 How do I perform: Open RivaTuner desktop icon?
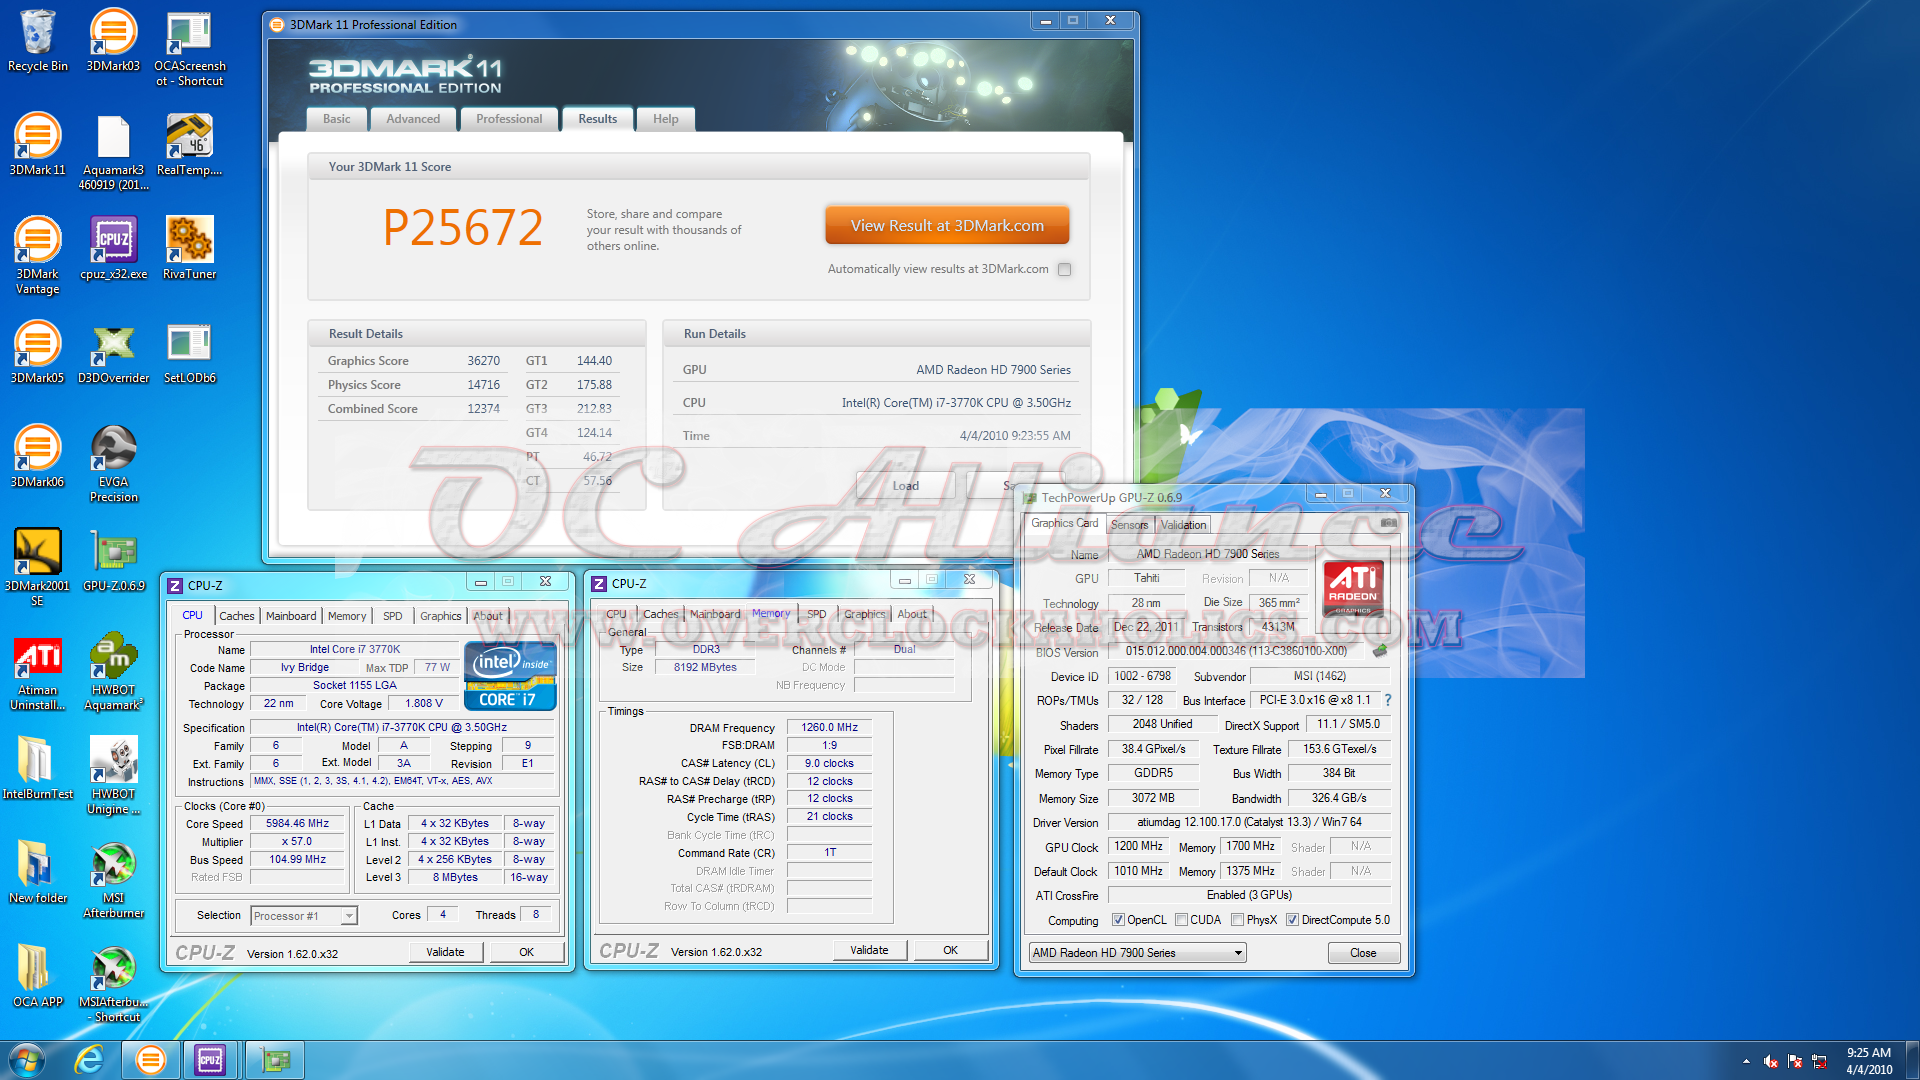pyautogui.click(x=189, y=248)
